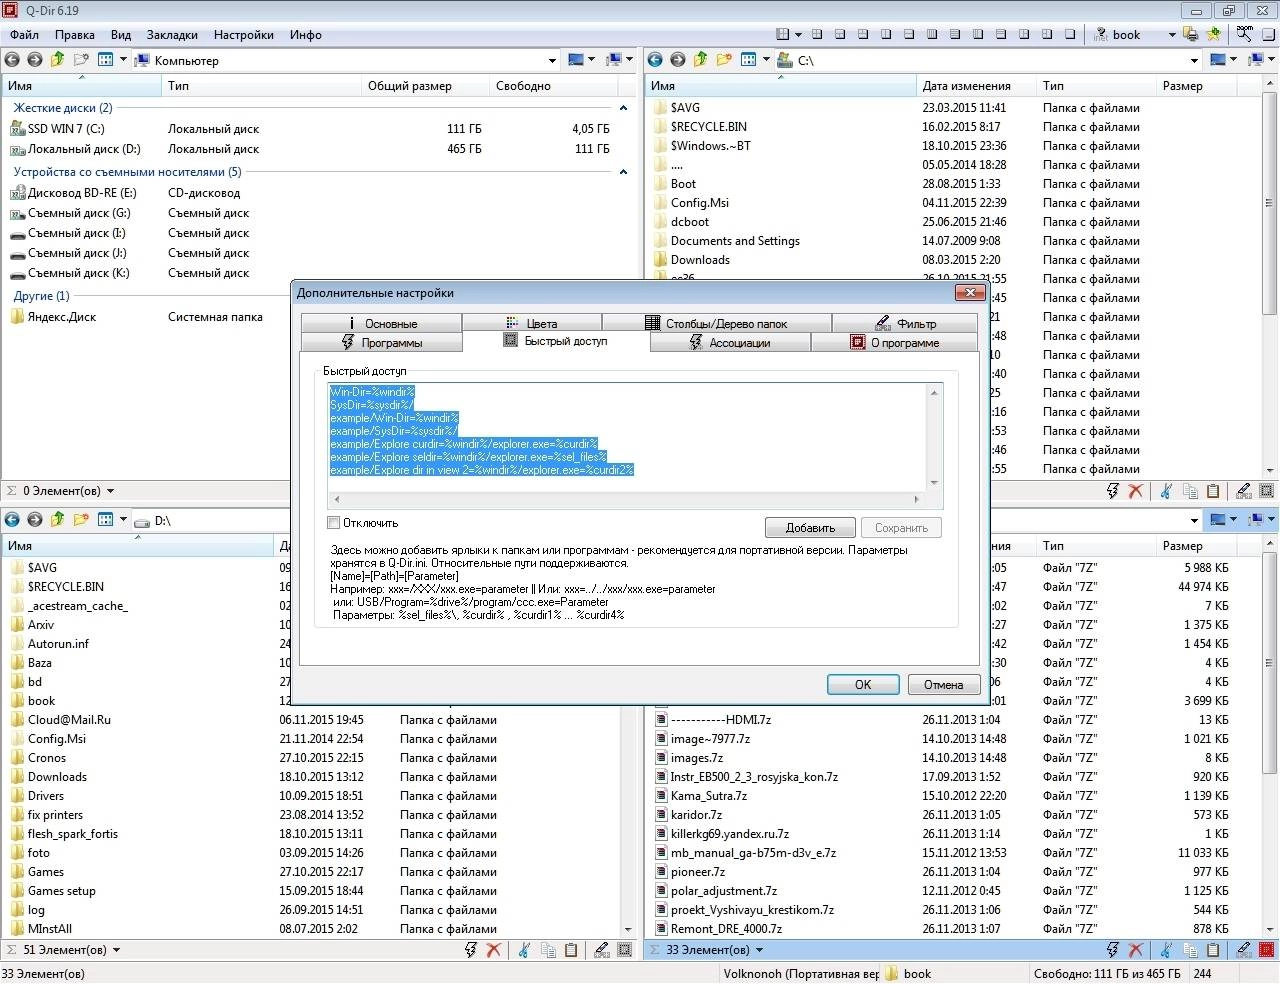Click cut scissors icon under bottom-left pane
The width and height of the screenshot is (1280, 984).
pyautogui.click(x=524, y=950)
